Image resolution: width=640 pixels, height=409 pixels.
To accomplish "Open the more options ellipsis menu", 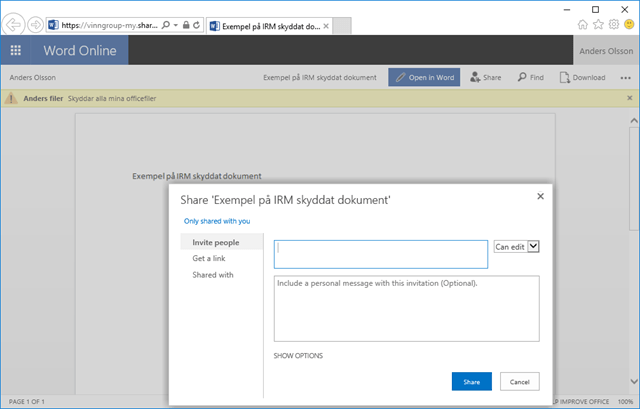I will pyautogui.click(x=625, y=77).
